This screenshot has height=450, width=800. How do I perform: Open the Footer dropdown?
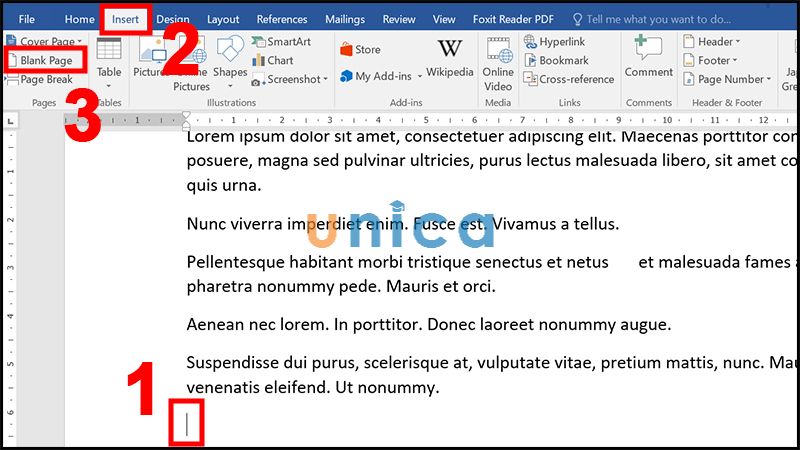point(710,60)
